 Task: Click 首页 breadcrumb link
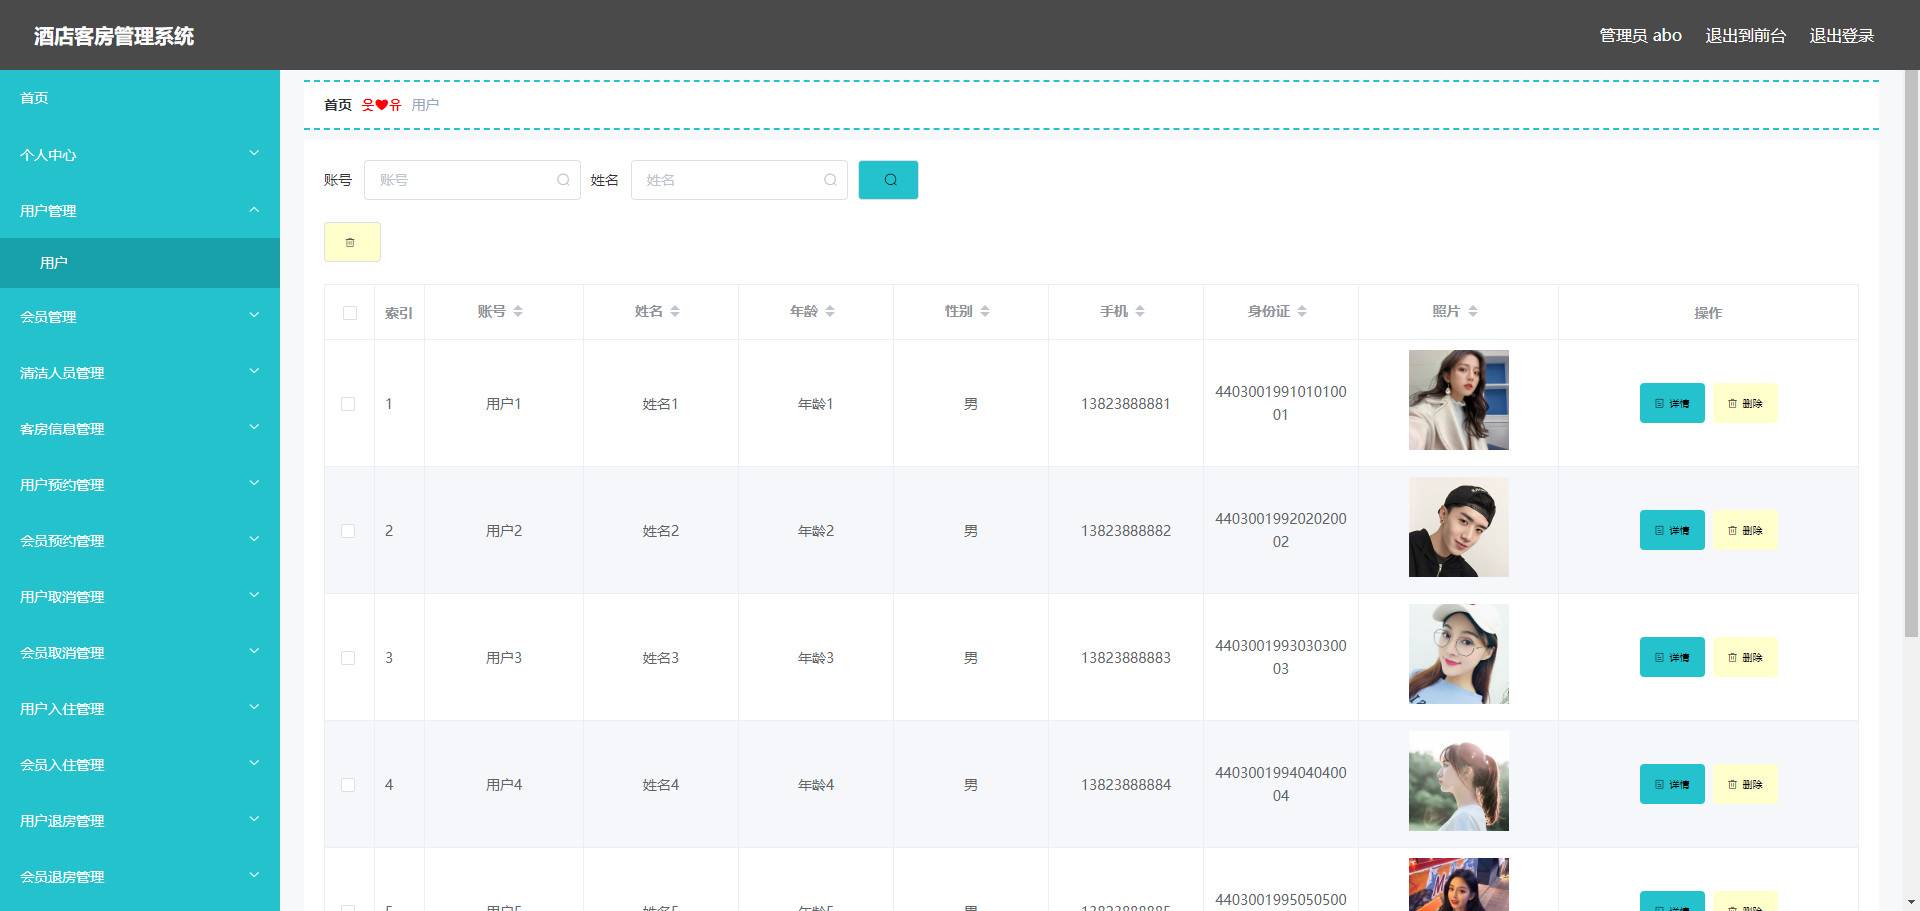(x=338, y=105)
